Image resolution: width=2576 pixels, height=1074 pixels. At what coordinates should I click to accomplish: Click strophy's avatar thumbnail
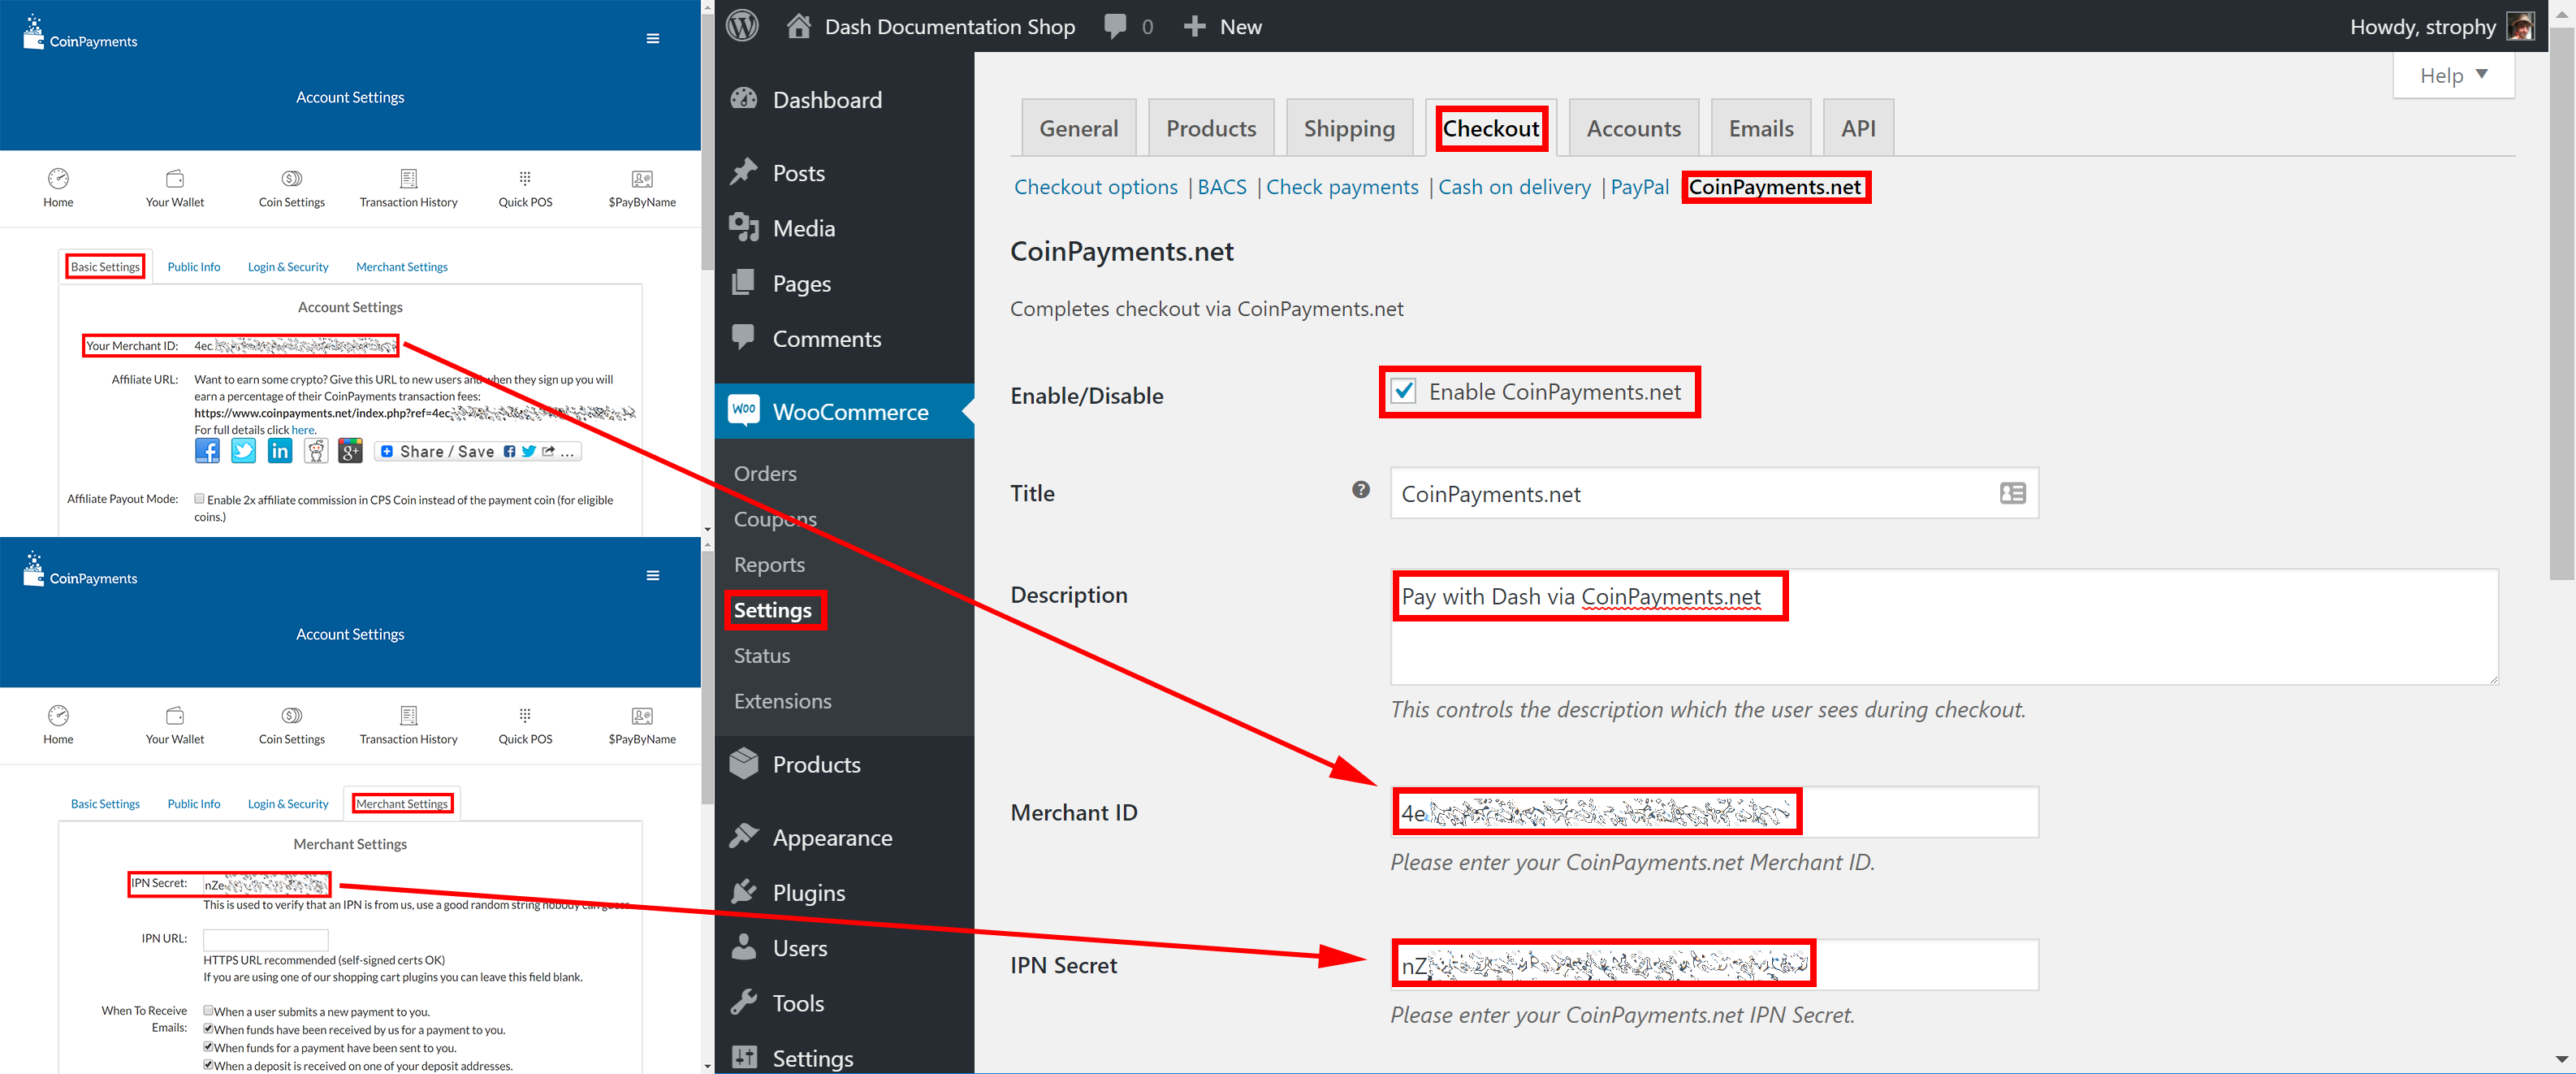(2520, 26)
